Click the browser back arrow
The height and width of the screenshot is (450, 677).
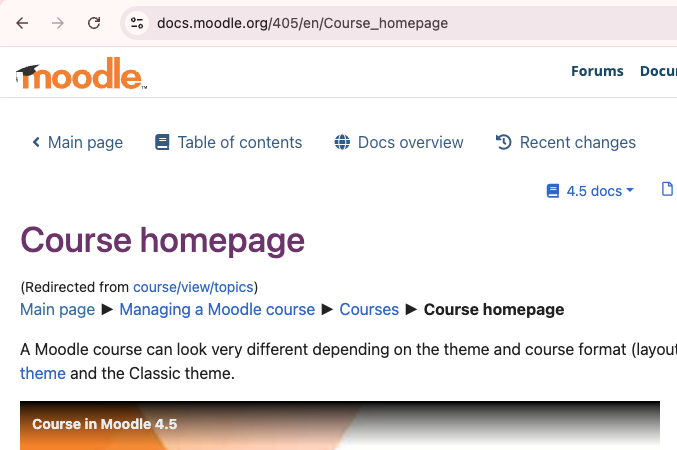(22, 23)
